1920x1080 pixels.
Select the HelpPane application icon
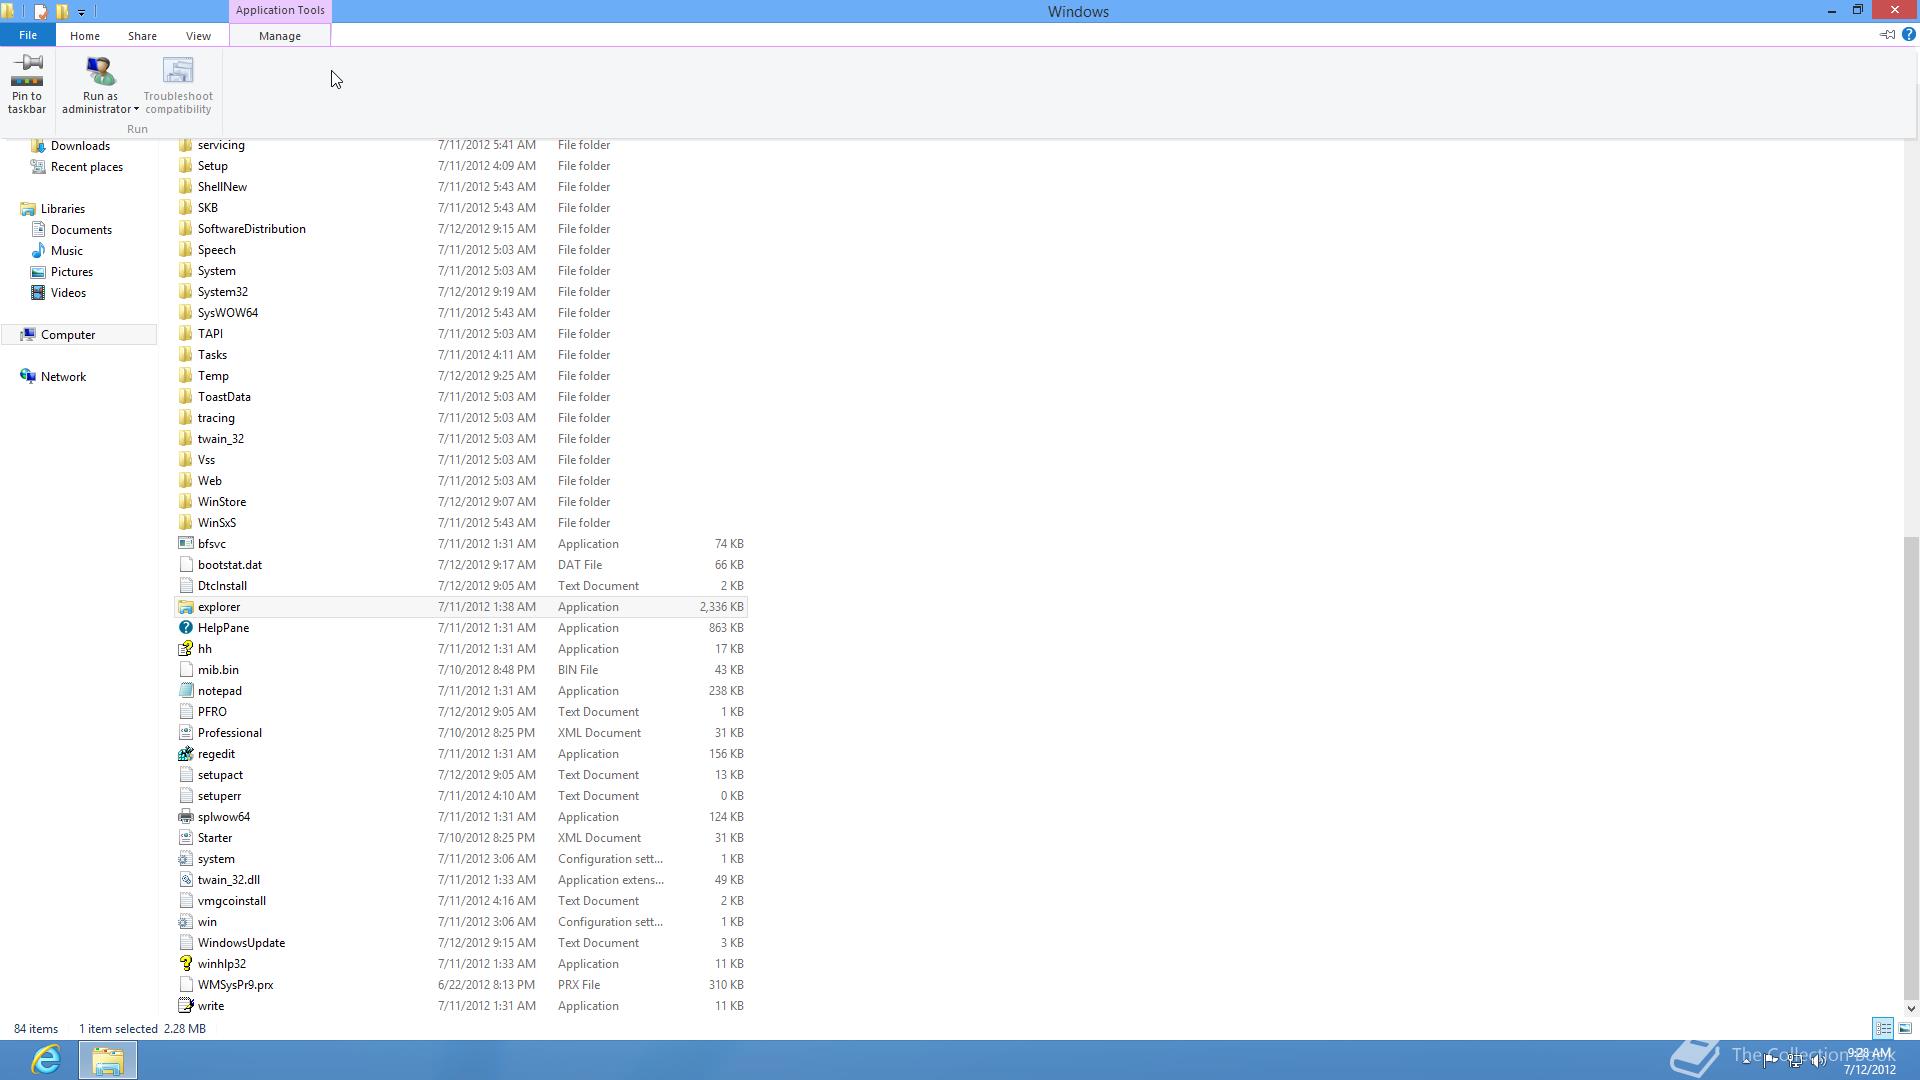pos(186,628)
